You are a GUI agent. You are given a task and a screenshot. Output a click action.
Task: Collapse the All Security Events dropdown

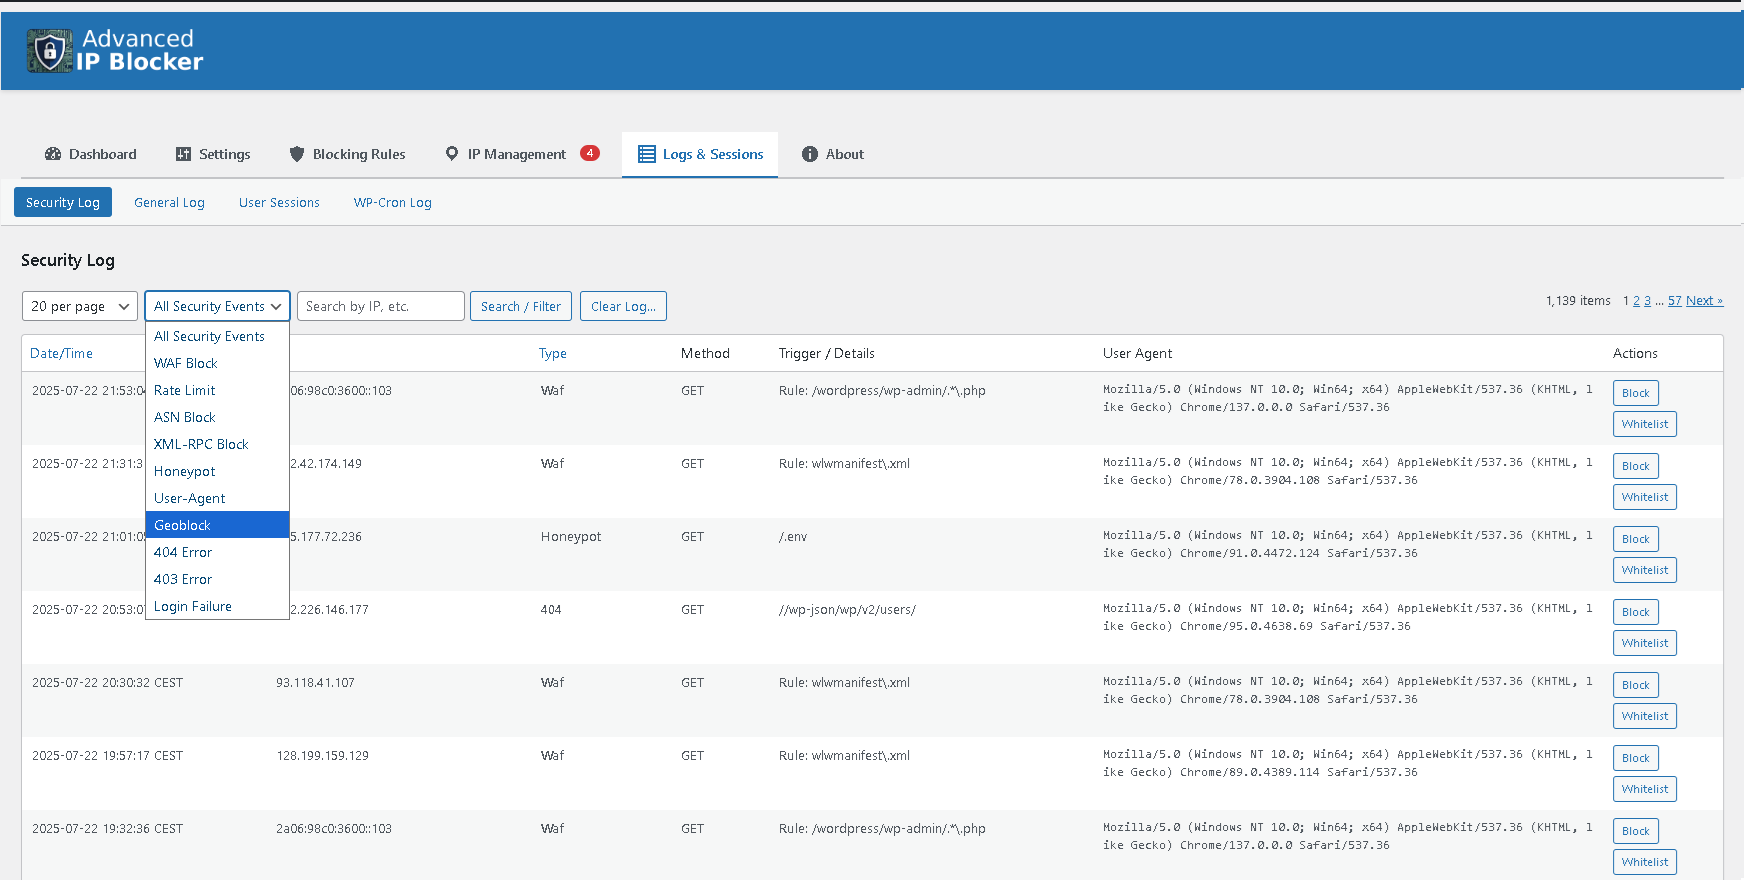pos(217,306)
